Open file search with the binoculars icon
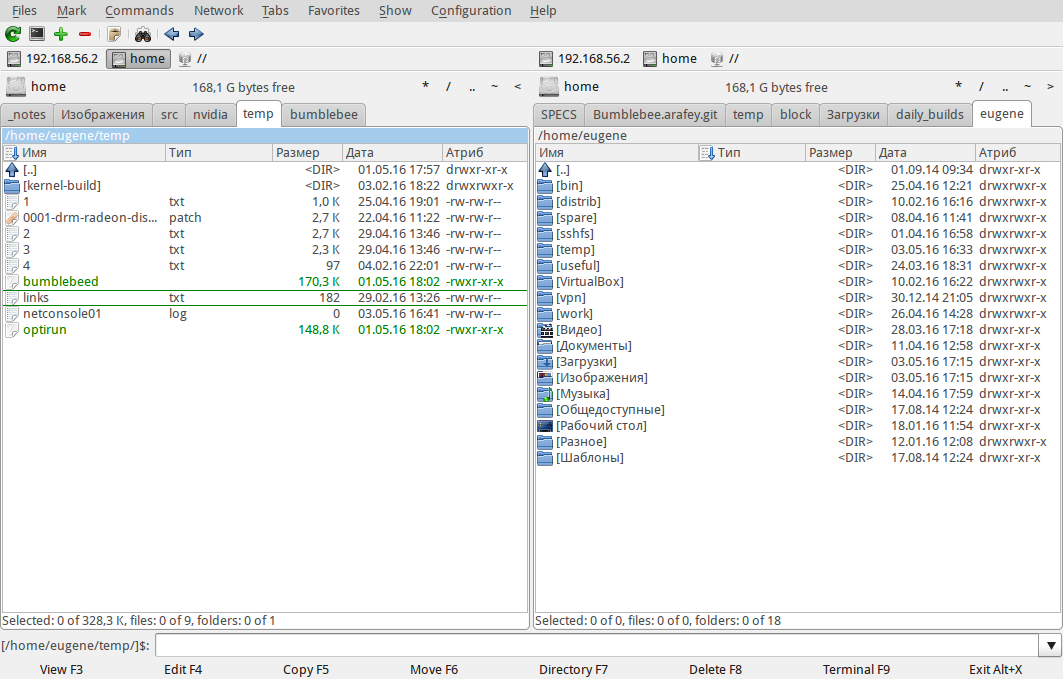The image size is (1063, 679). click(x=143, y=34)
